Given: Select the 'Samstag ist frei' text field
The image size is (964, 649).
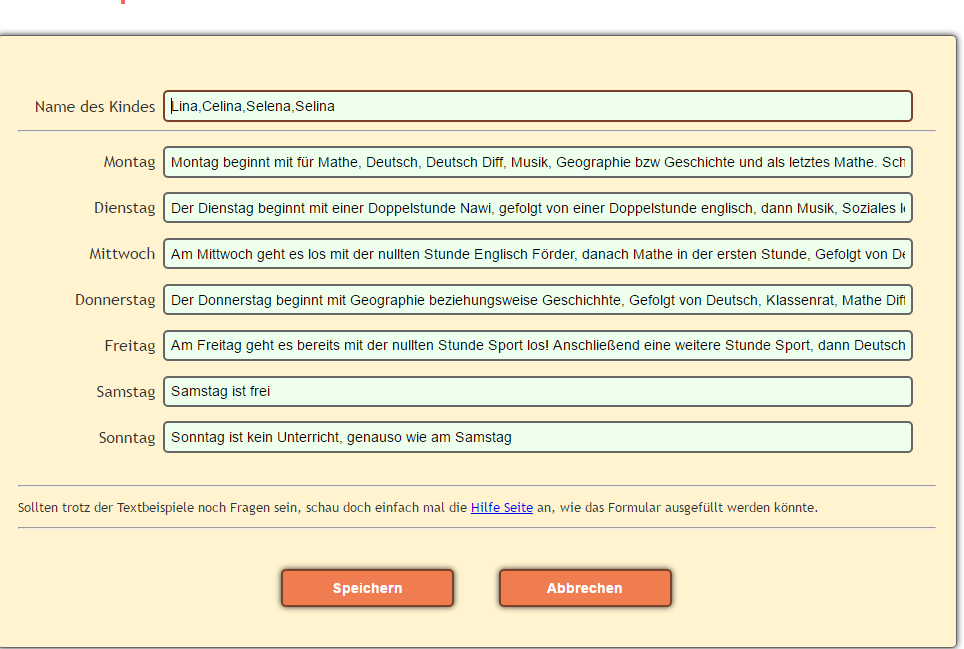Looking at the screenshot, I should click(x=537, y=392).
